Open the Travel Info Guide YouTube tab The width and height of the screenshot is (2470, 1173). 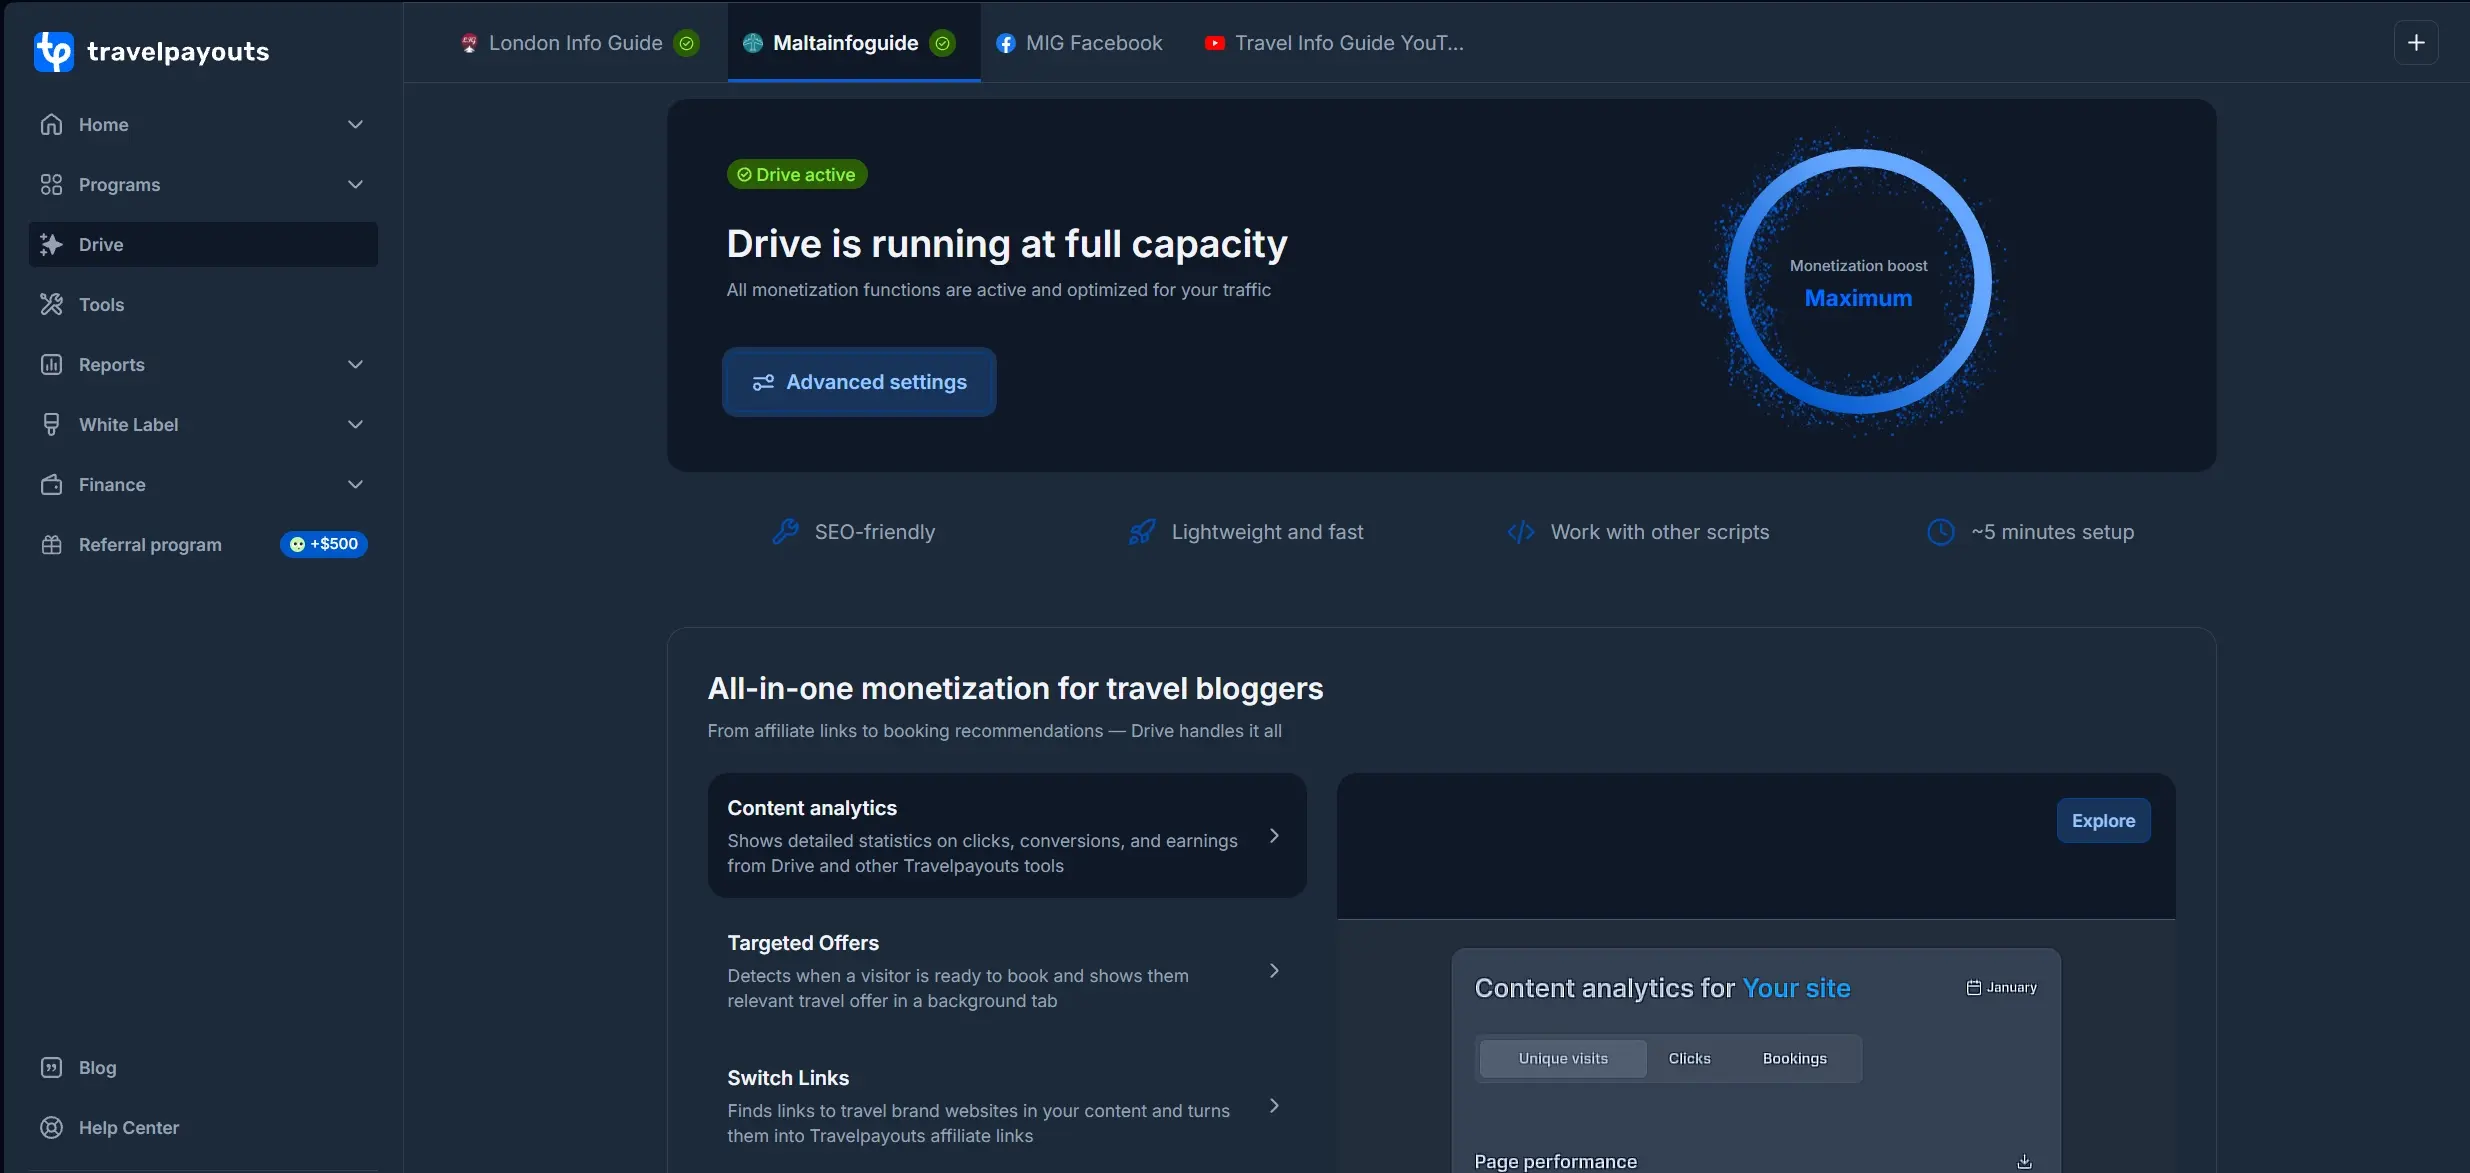click(1335, 43)
